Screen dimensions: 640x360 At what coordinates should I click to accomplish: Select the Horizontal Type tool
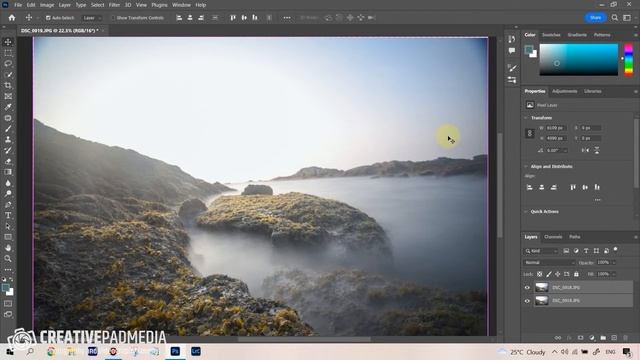pyautogui.click(x=8, y=215)
